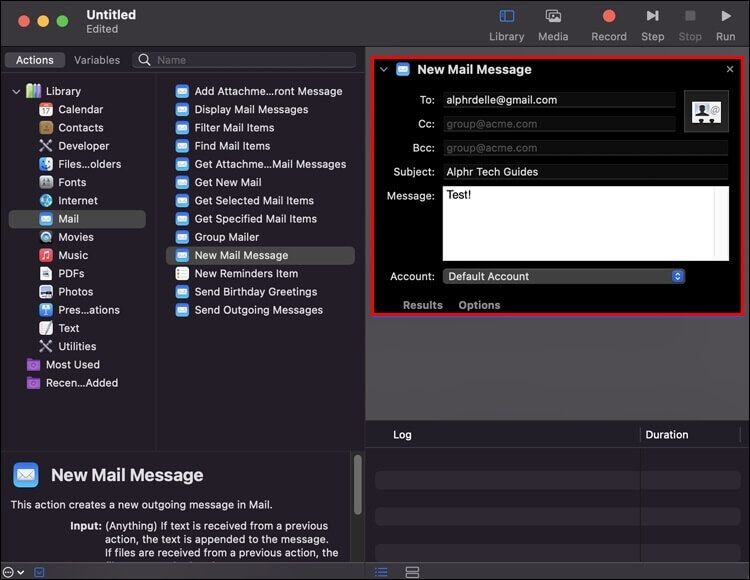The image size is (750, 580).
Task: Edit the Subject field
Action: tap(585, 172)
